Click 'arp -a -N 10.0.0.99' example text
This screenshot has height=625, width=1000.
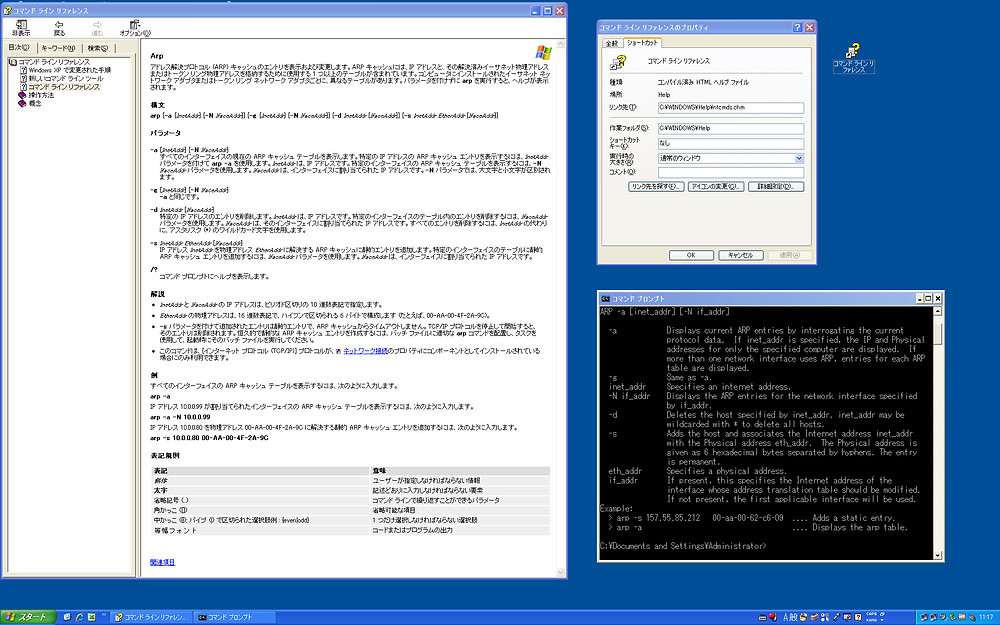(180, 417)
